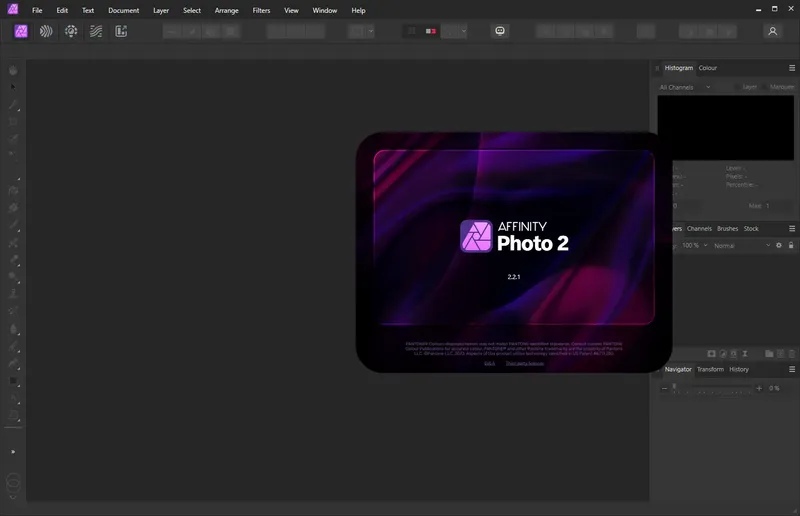Open the Filters menu
This screenshot has height=516, width=800.
(x=261, y=10)
